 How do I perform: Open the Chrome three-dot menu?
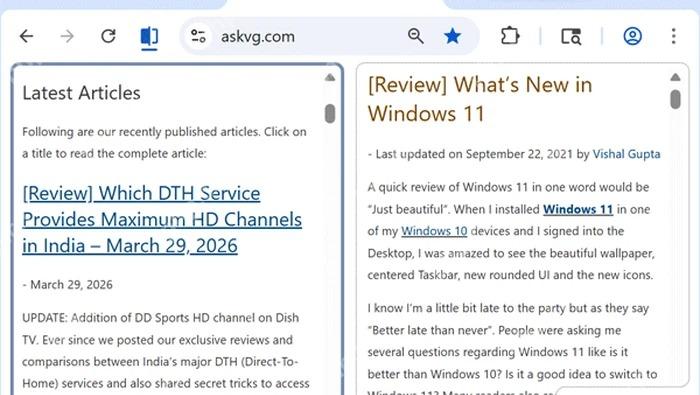pos(674,36)
